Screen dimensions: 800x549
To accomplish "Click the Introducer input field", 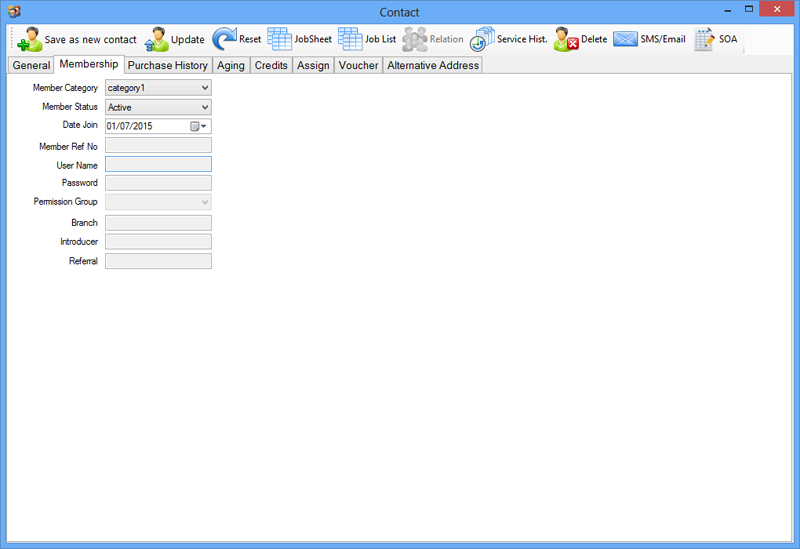I will click(158, 242).
